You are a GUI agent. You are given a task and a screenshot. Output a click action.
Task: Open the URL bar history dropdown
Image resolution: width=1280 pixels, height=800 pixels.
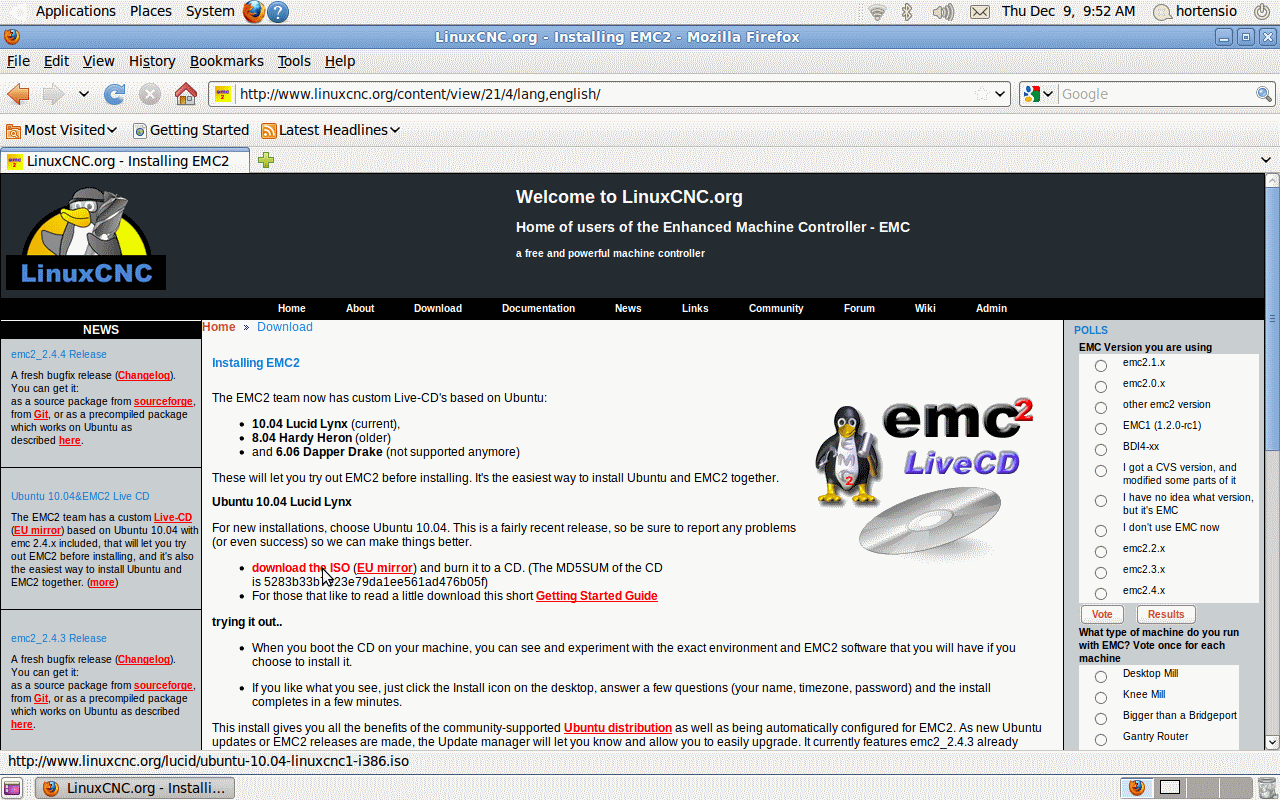pos(1000,94)
